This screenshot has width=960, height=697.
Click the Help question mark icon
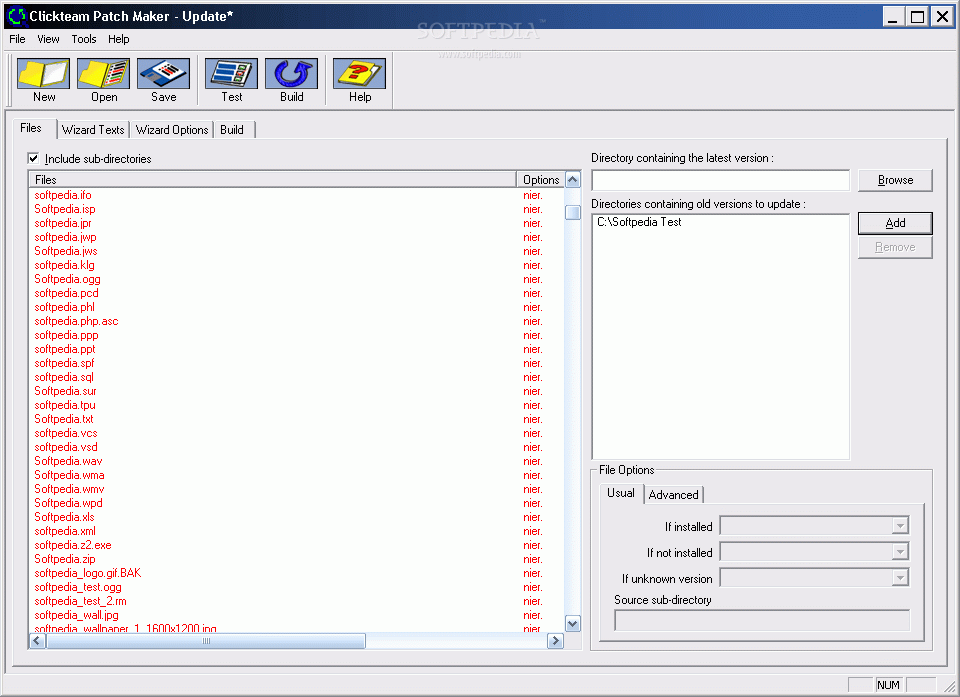pyautogui.click(x=359, y=73)
